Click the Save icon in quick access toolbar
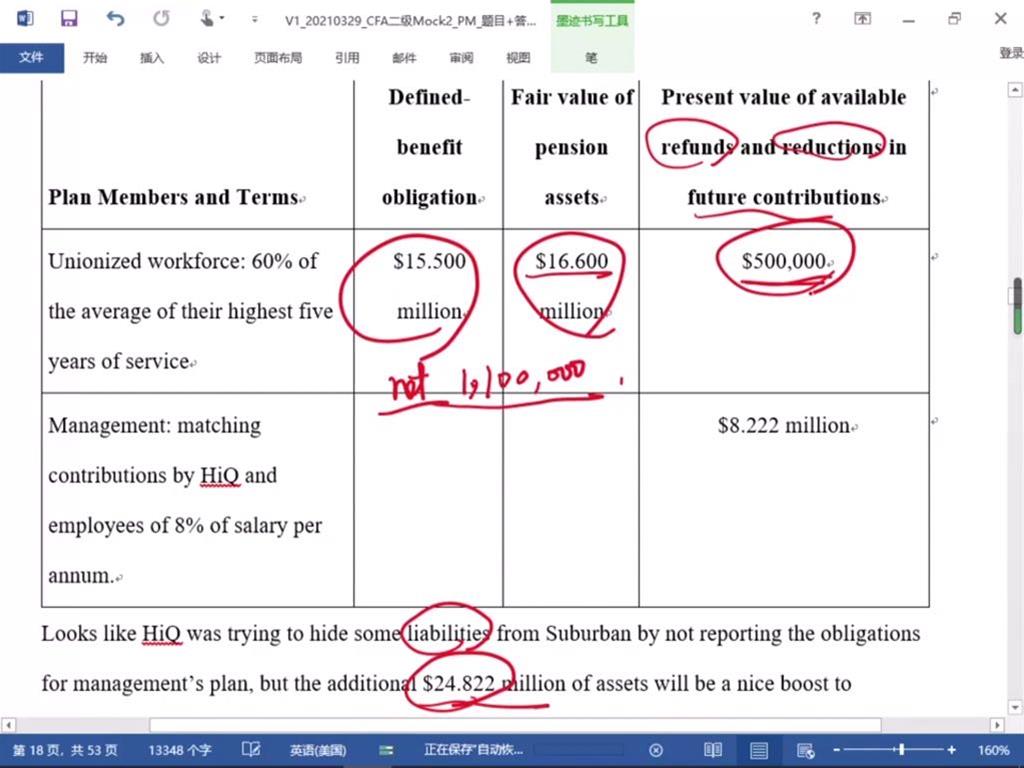Image resolution: width=1024 pixels, height=768 pixels. tap(69, 19)
